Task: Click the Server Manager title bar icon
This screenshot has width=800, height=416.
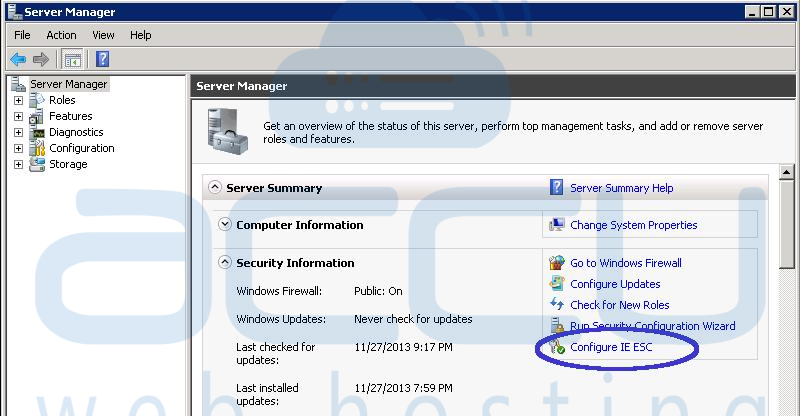Action: pos(14,11)
